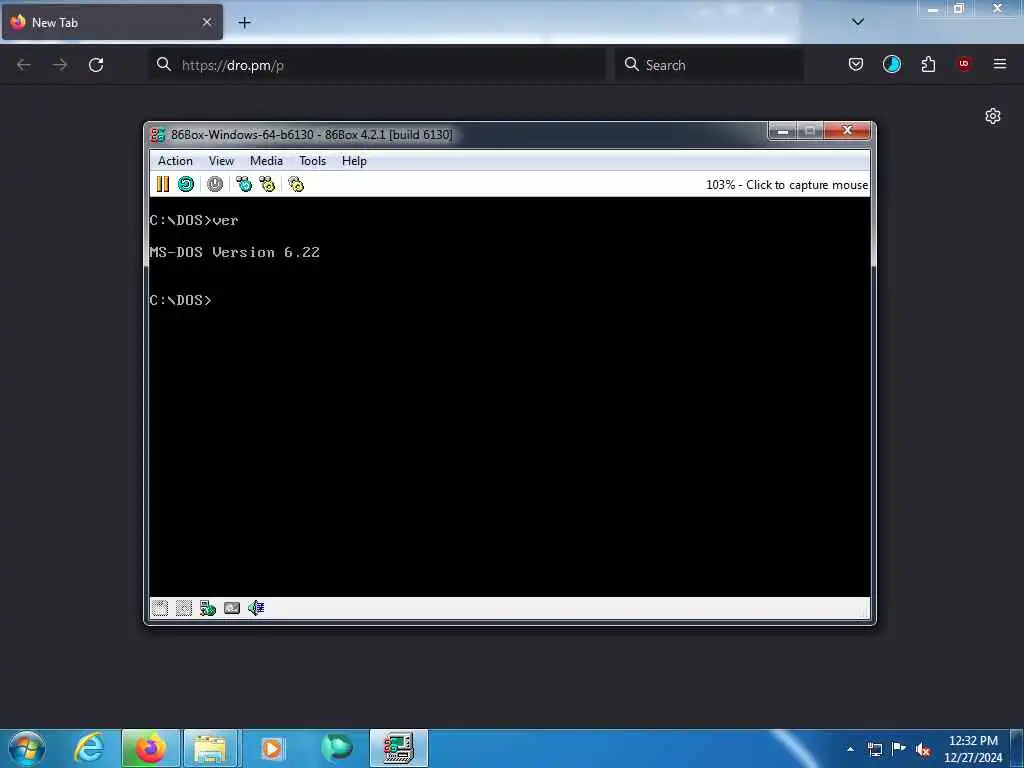
Task: Open Windows Media Player from taskbar
Action: tap(272, 748)
